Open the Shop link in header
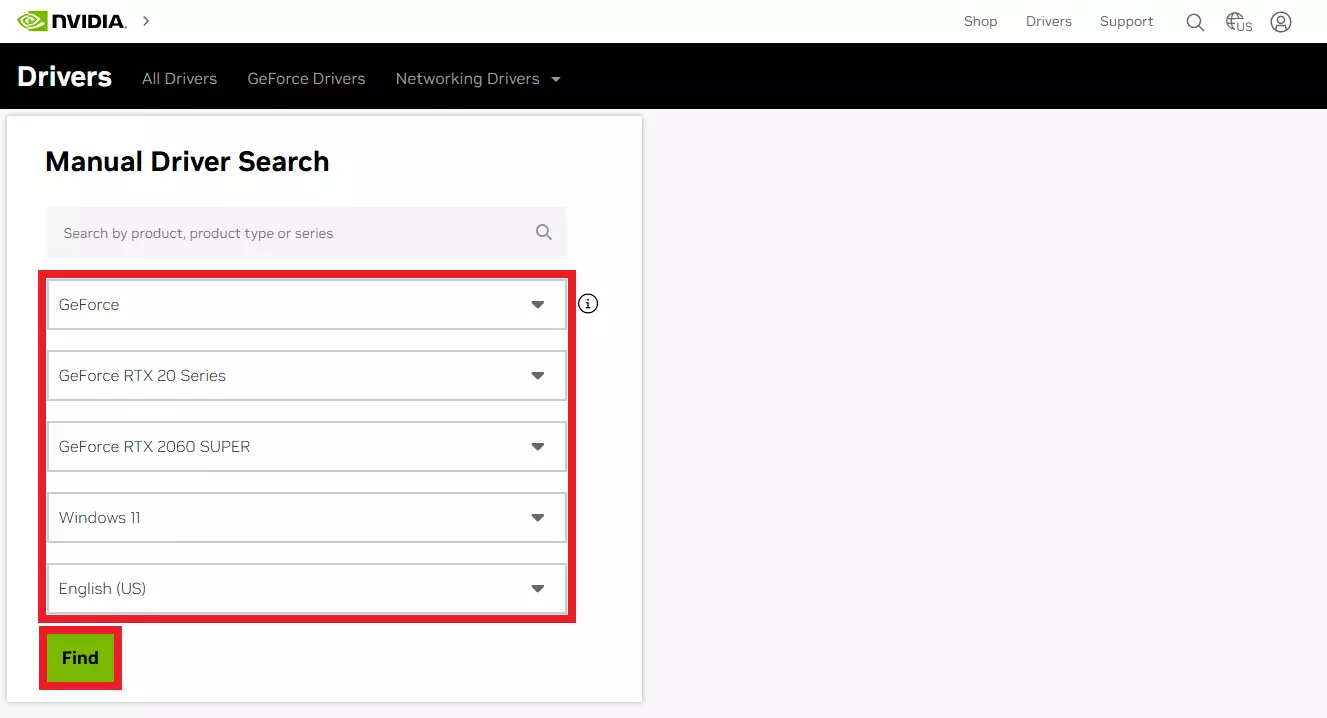 coord(980,22)
